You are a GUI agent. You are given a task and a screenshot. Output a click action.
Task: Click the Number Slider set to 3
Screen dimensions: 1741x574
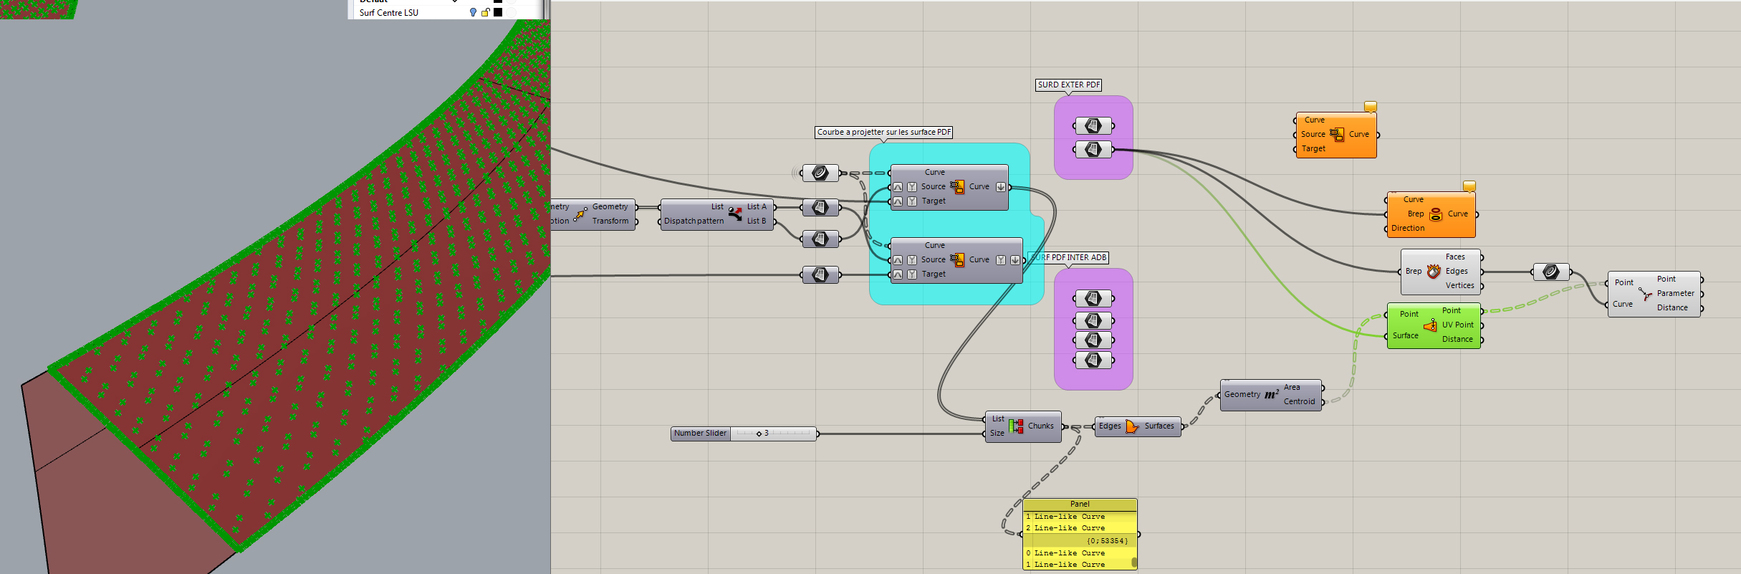(x=744, y=433)
